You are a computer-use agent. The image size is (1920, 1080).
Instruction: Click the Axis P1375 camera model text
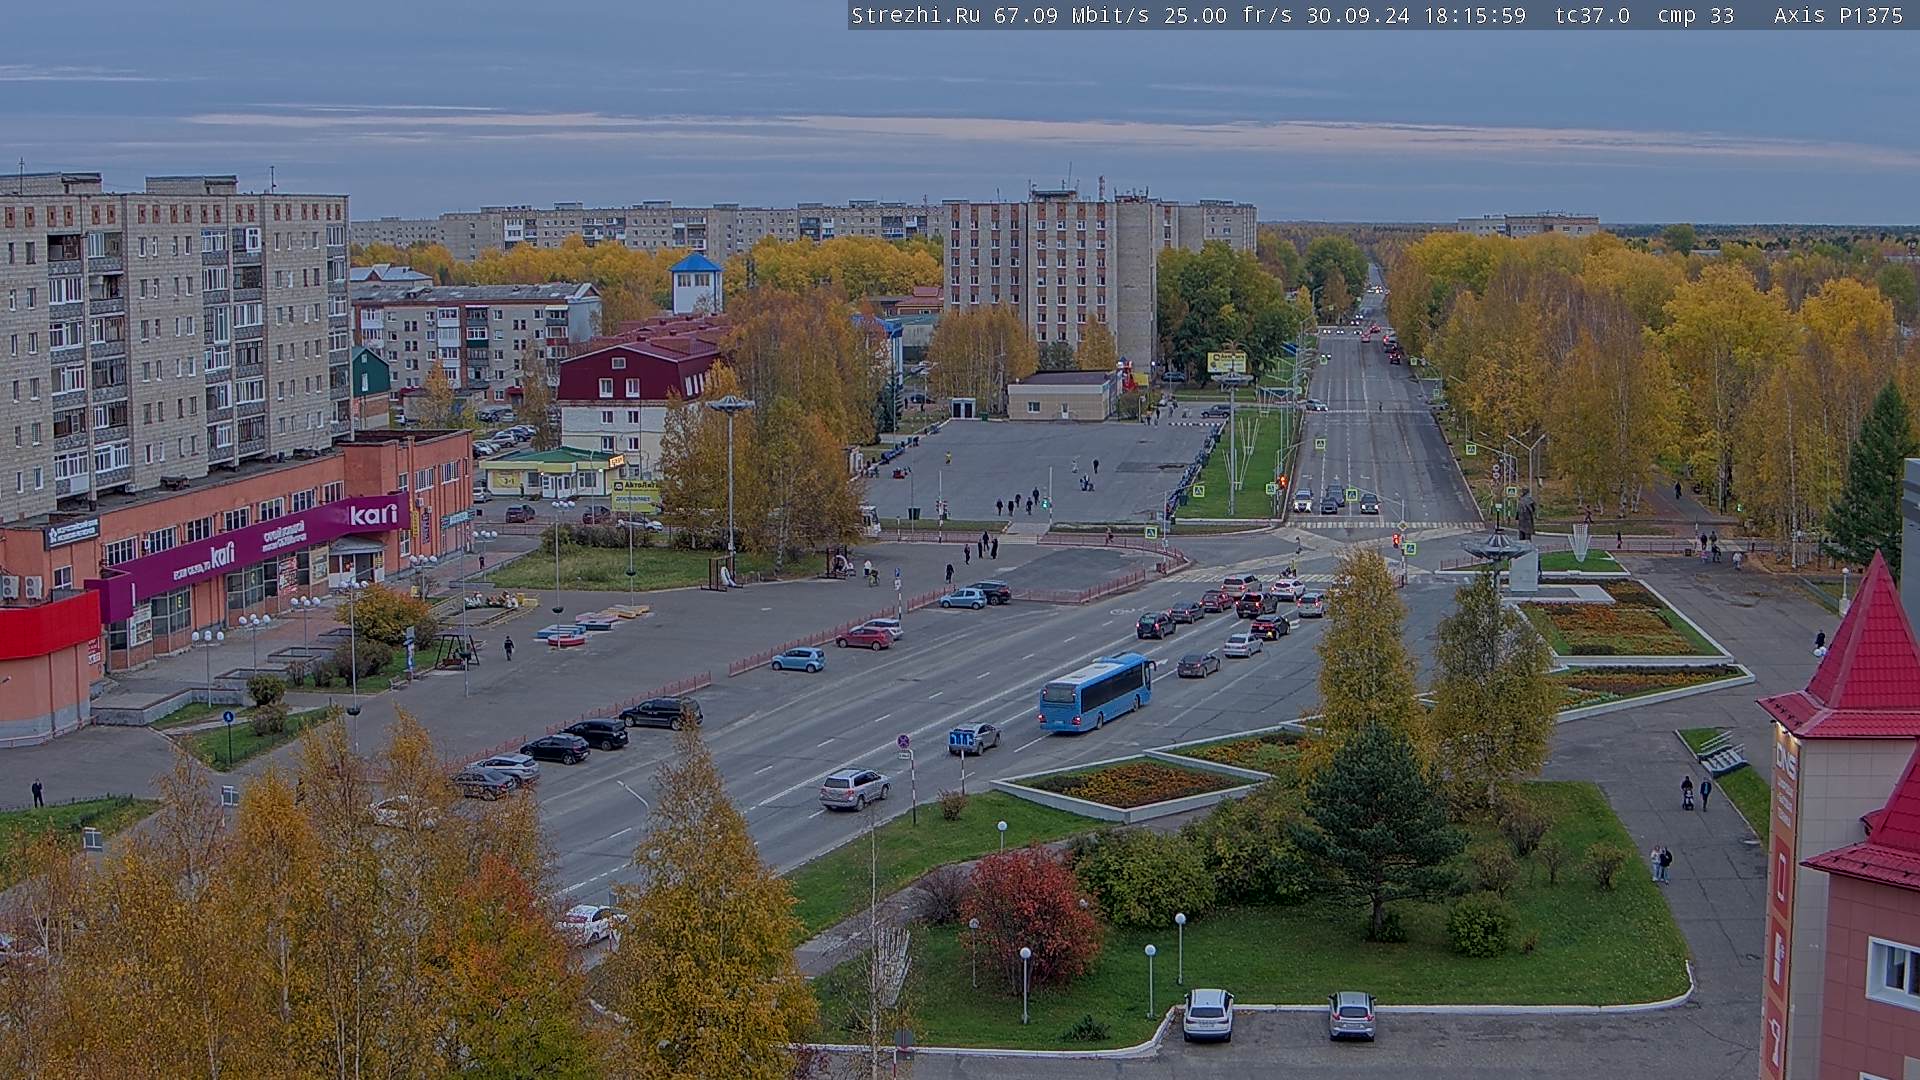point(1838,15)
